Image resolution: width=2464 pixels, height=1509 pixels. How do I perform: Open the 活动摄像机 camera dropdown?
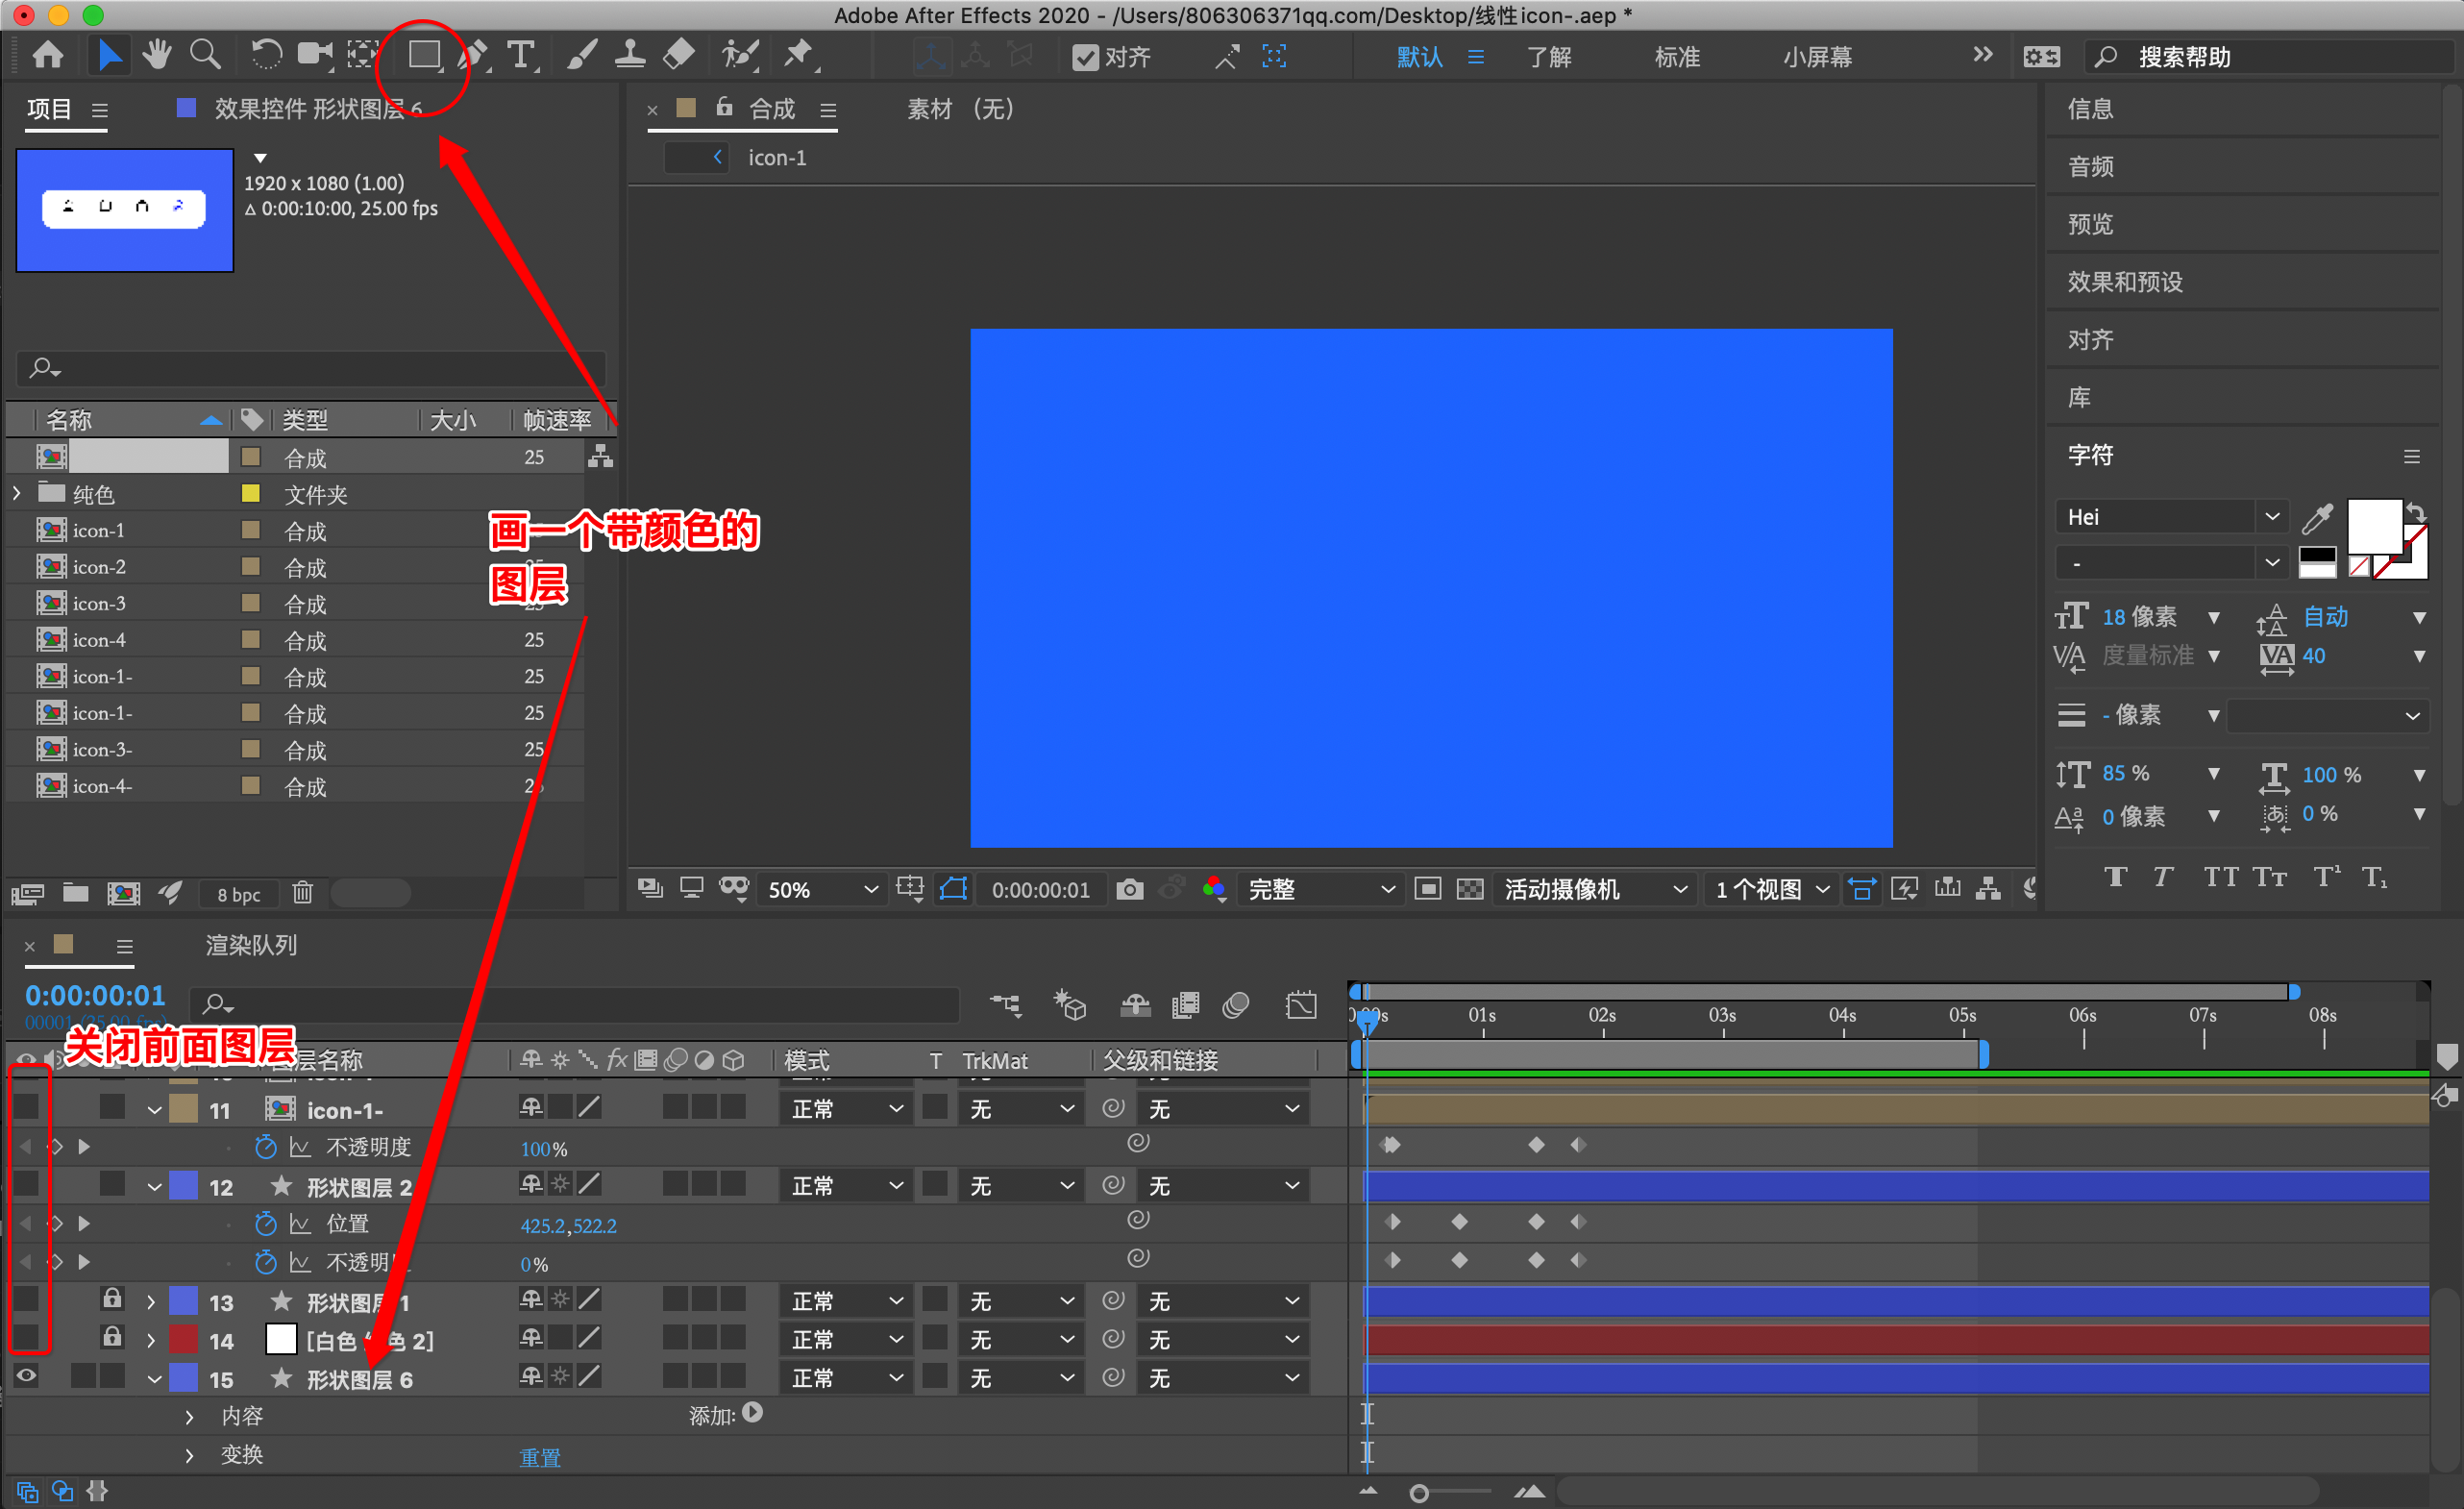(1596, 889)
